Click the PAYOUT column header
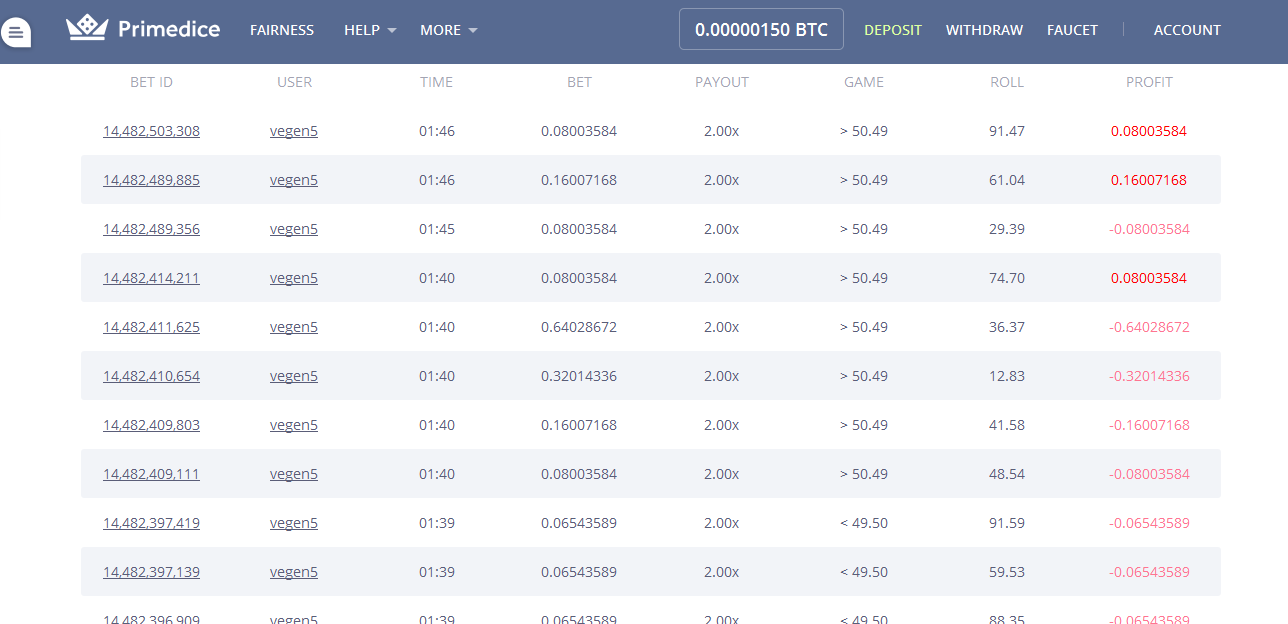This screenshot has width=1288, height=624. coord(722,82)
